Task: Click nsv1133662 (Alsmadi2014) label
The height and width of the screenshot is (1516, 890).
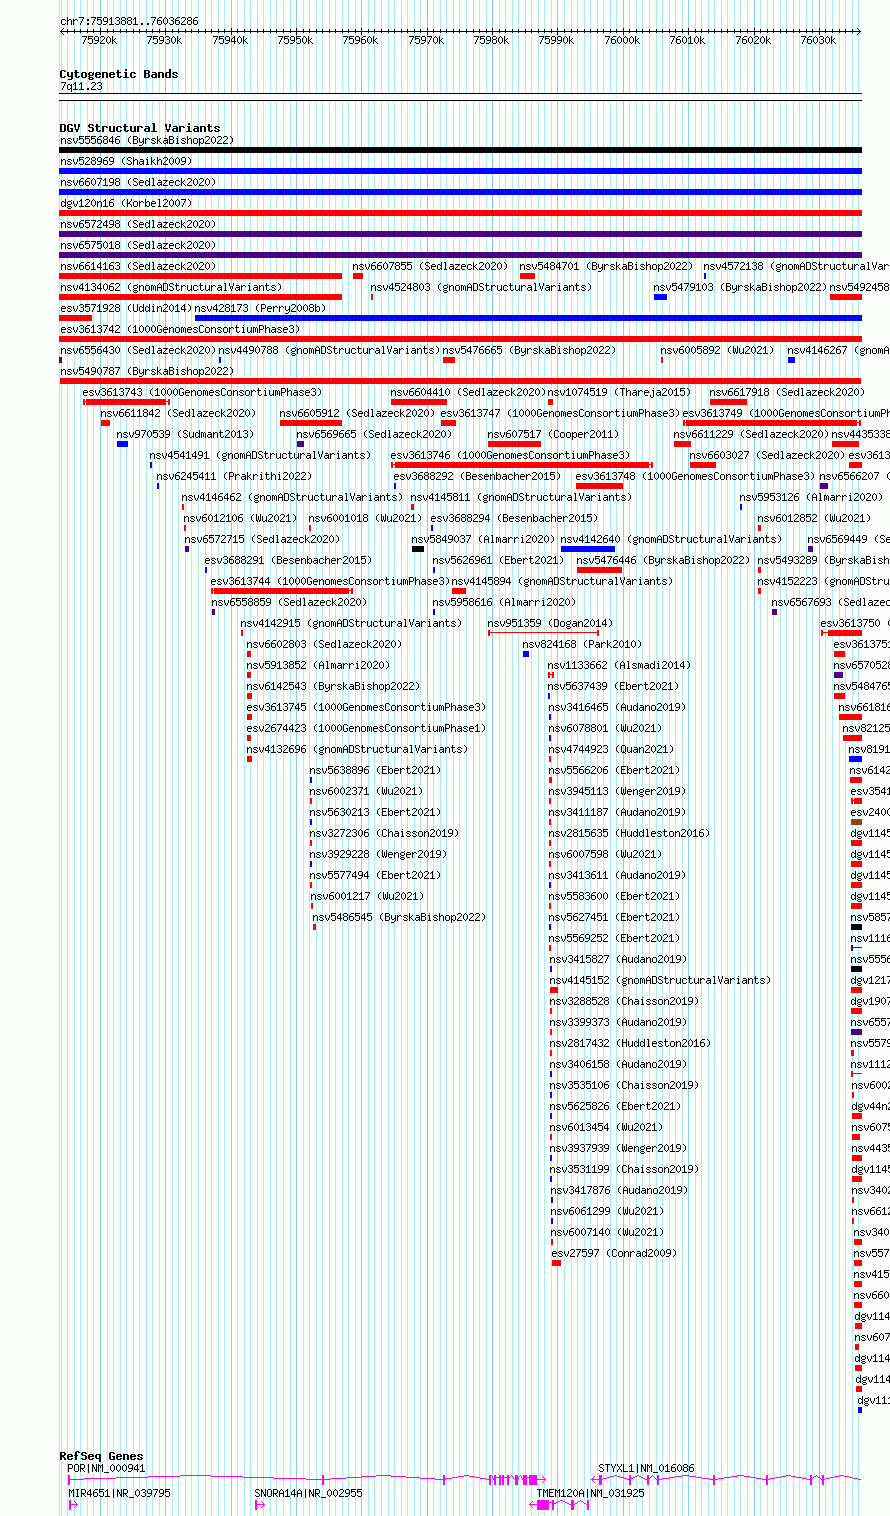Action: pos(619,665)
